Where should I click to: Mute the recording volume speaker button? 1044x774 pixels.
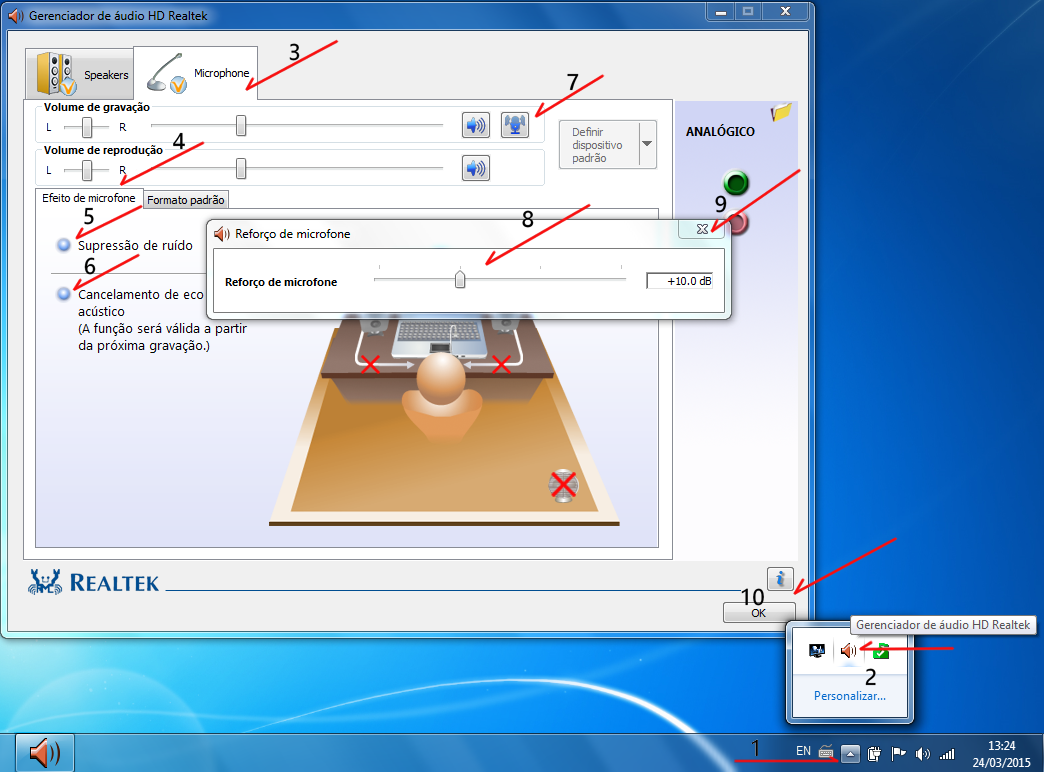pos(475,125)
